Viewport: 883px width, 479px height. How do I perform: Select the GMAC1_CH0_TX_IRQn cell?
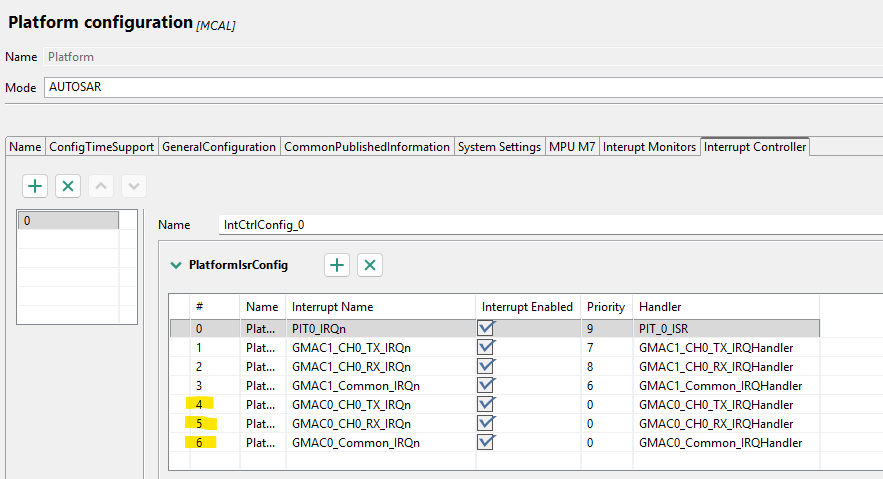(381, 347)
